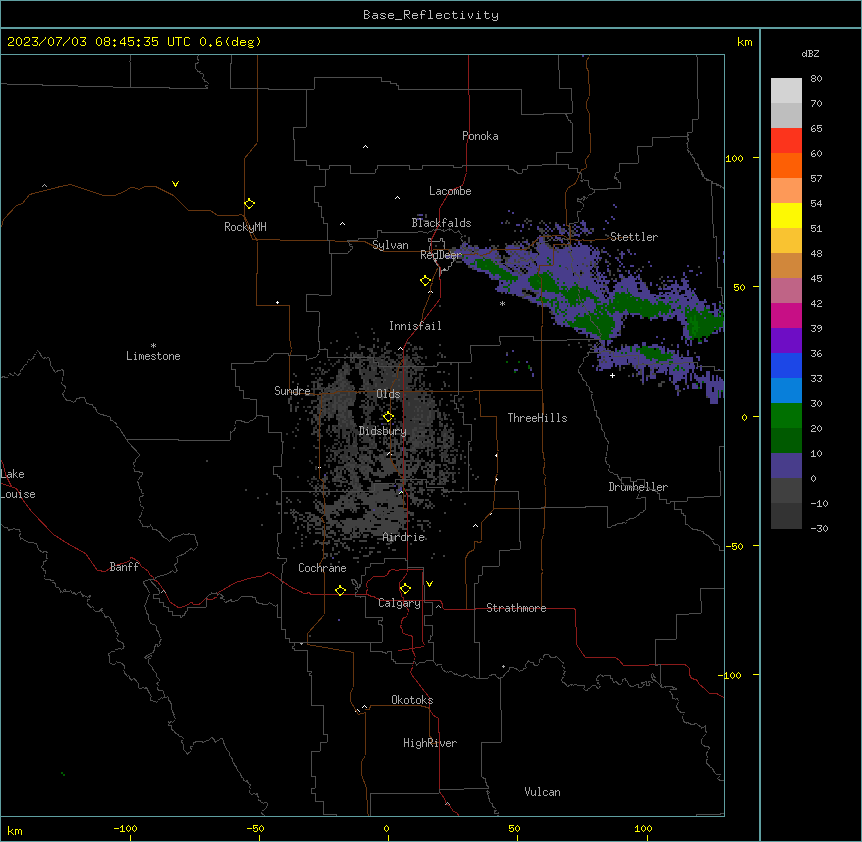Click the Airdrie label
Viewport: 862px width, 842px height.
[404, 537]
